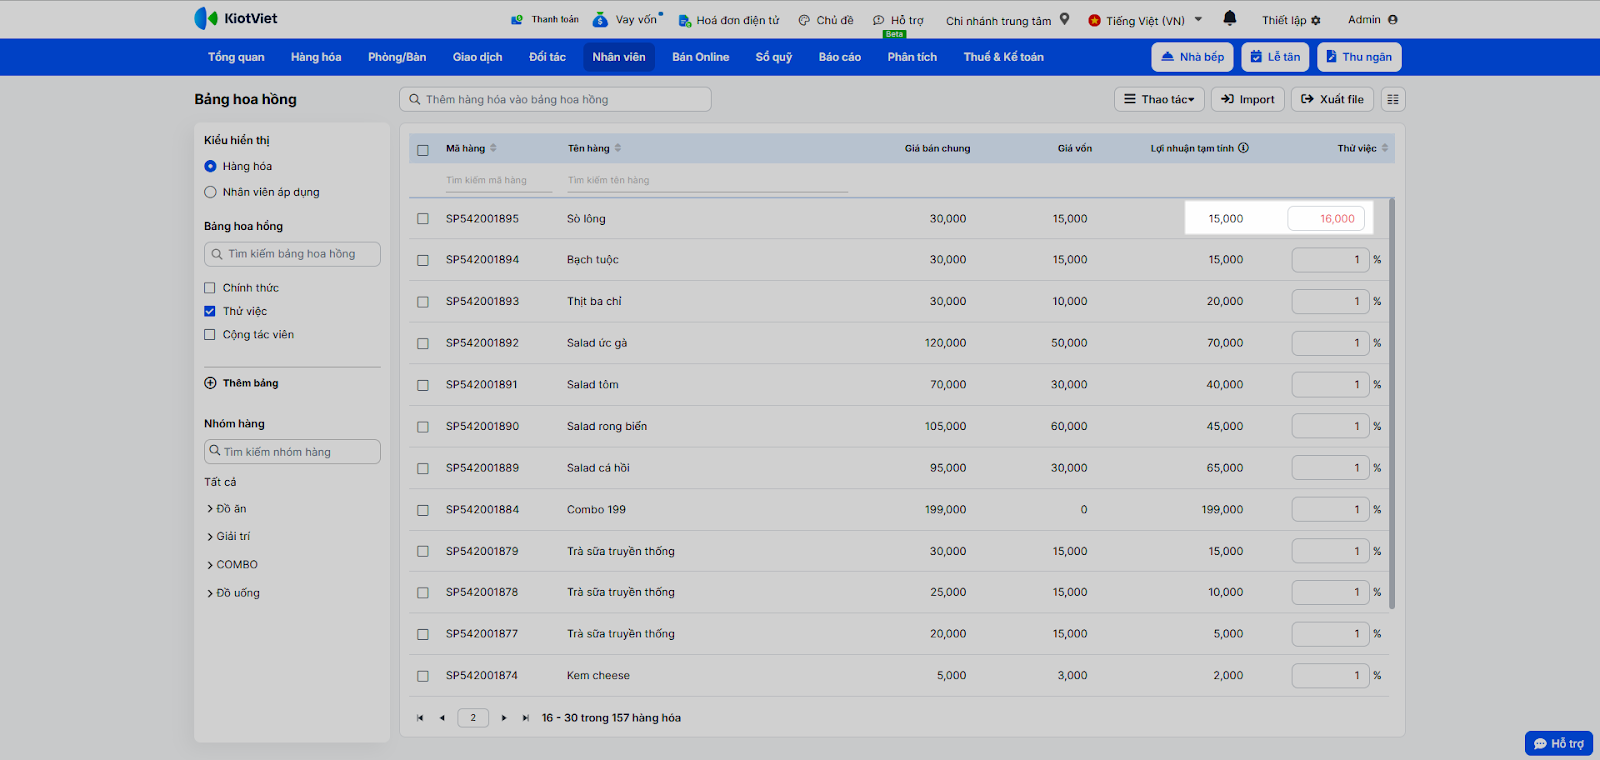Click the table's vertical scrollbar
1600x760 pixels.
point(1391,400)
